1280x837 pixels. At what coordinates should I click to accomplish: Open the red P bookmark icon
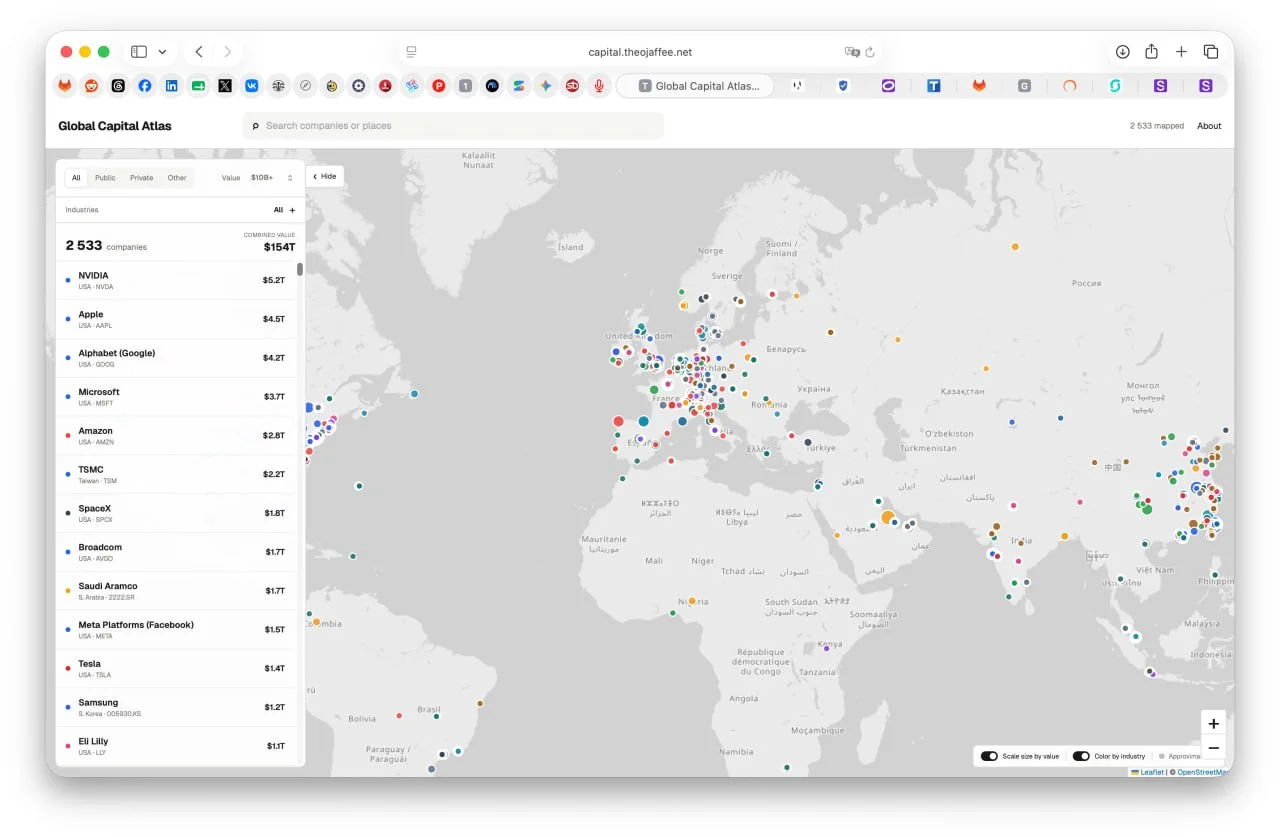click(x=438, y=86)
